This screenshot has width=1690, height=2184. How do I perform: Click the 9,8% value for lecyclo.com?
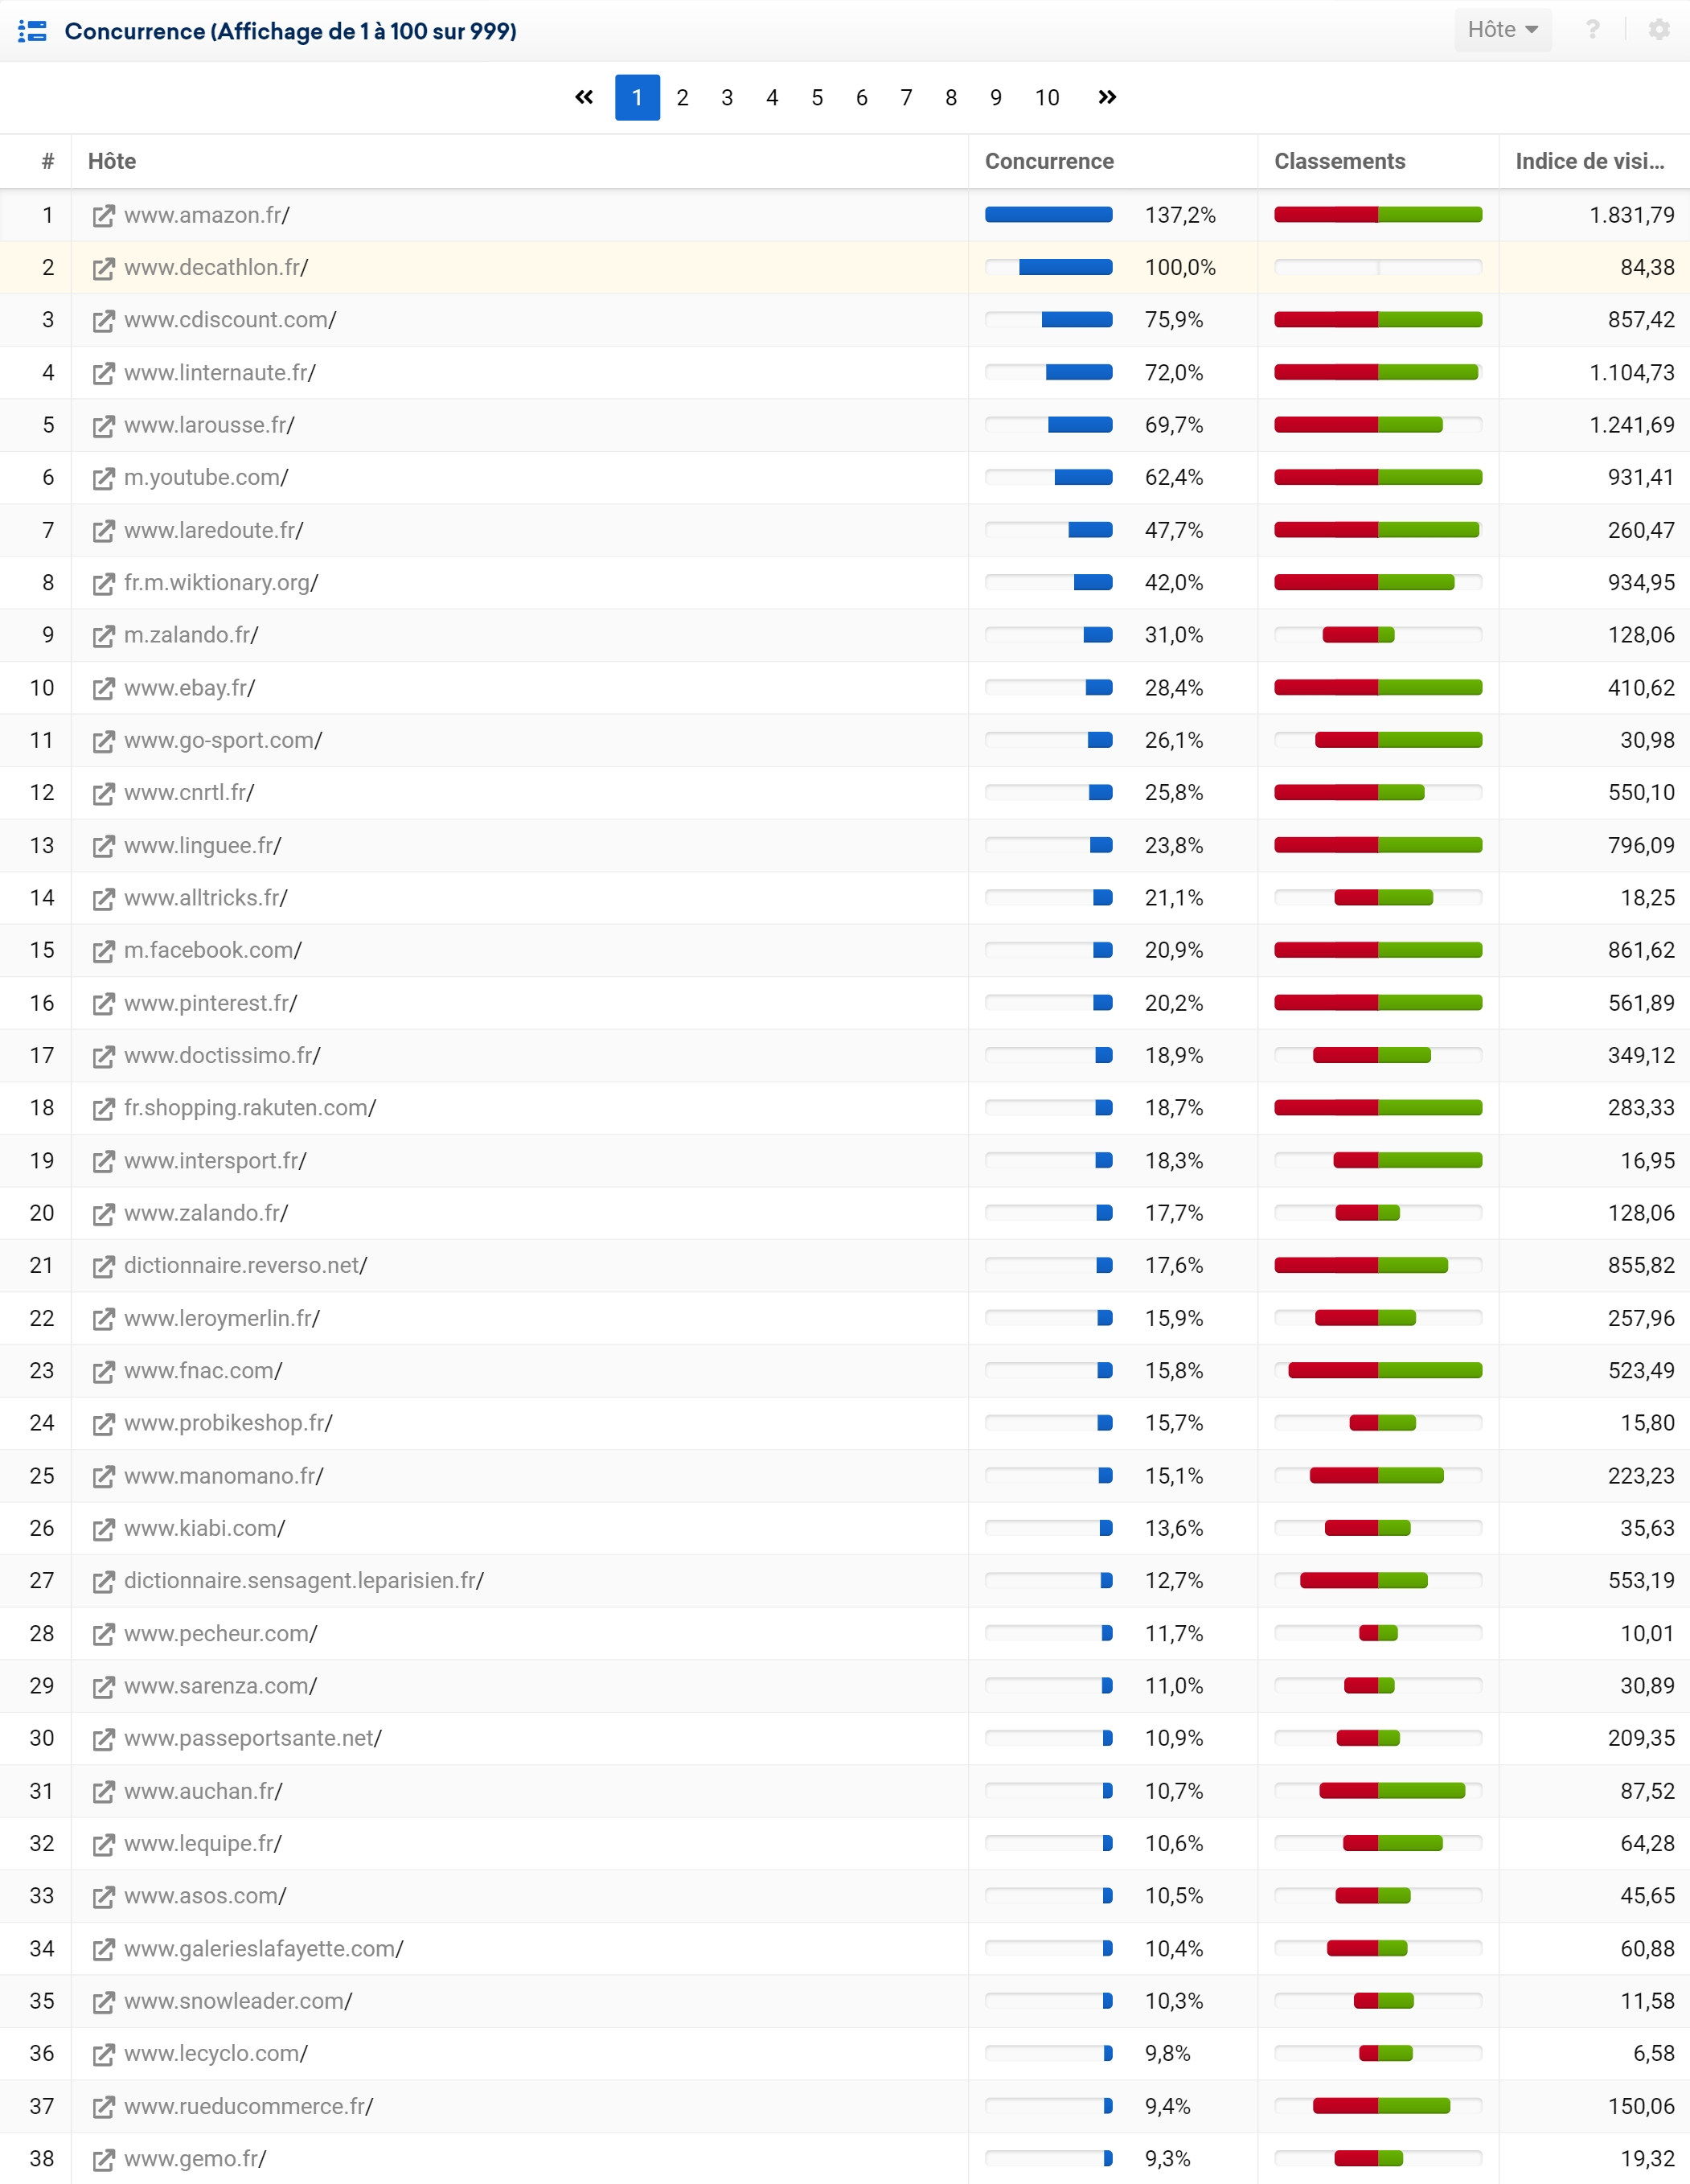1168,2053
